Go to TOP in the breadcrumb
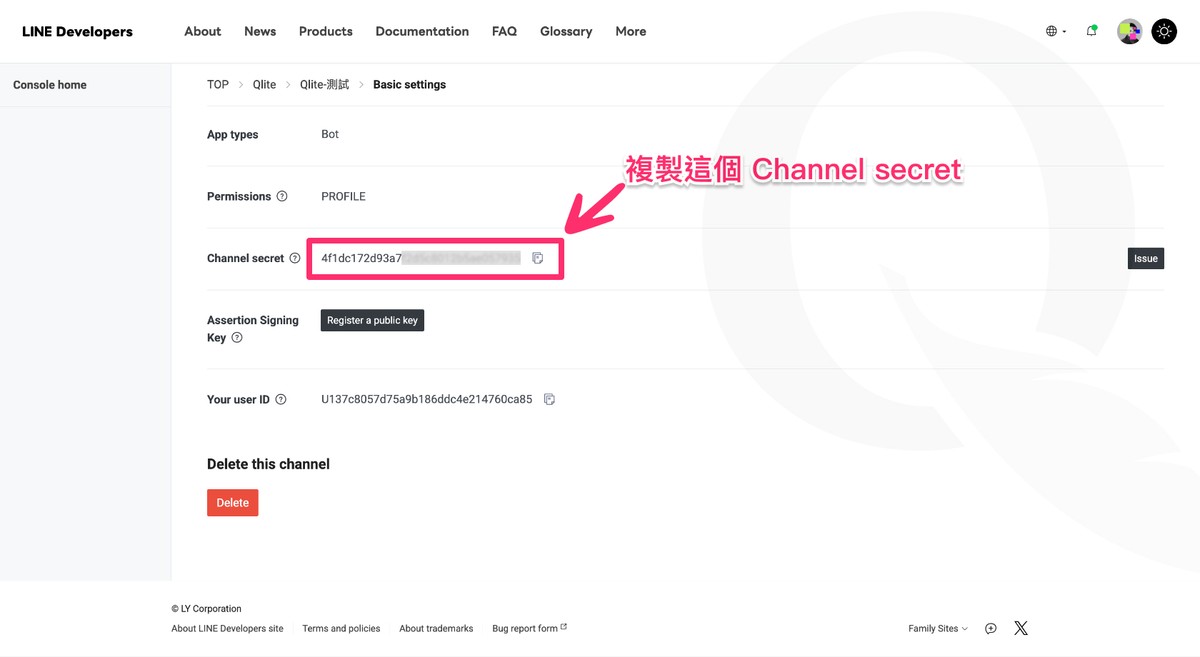 (218, 85)
